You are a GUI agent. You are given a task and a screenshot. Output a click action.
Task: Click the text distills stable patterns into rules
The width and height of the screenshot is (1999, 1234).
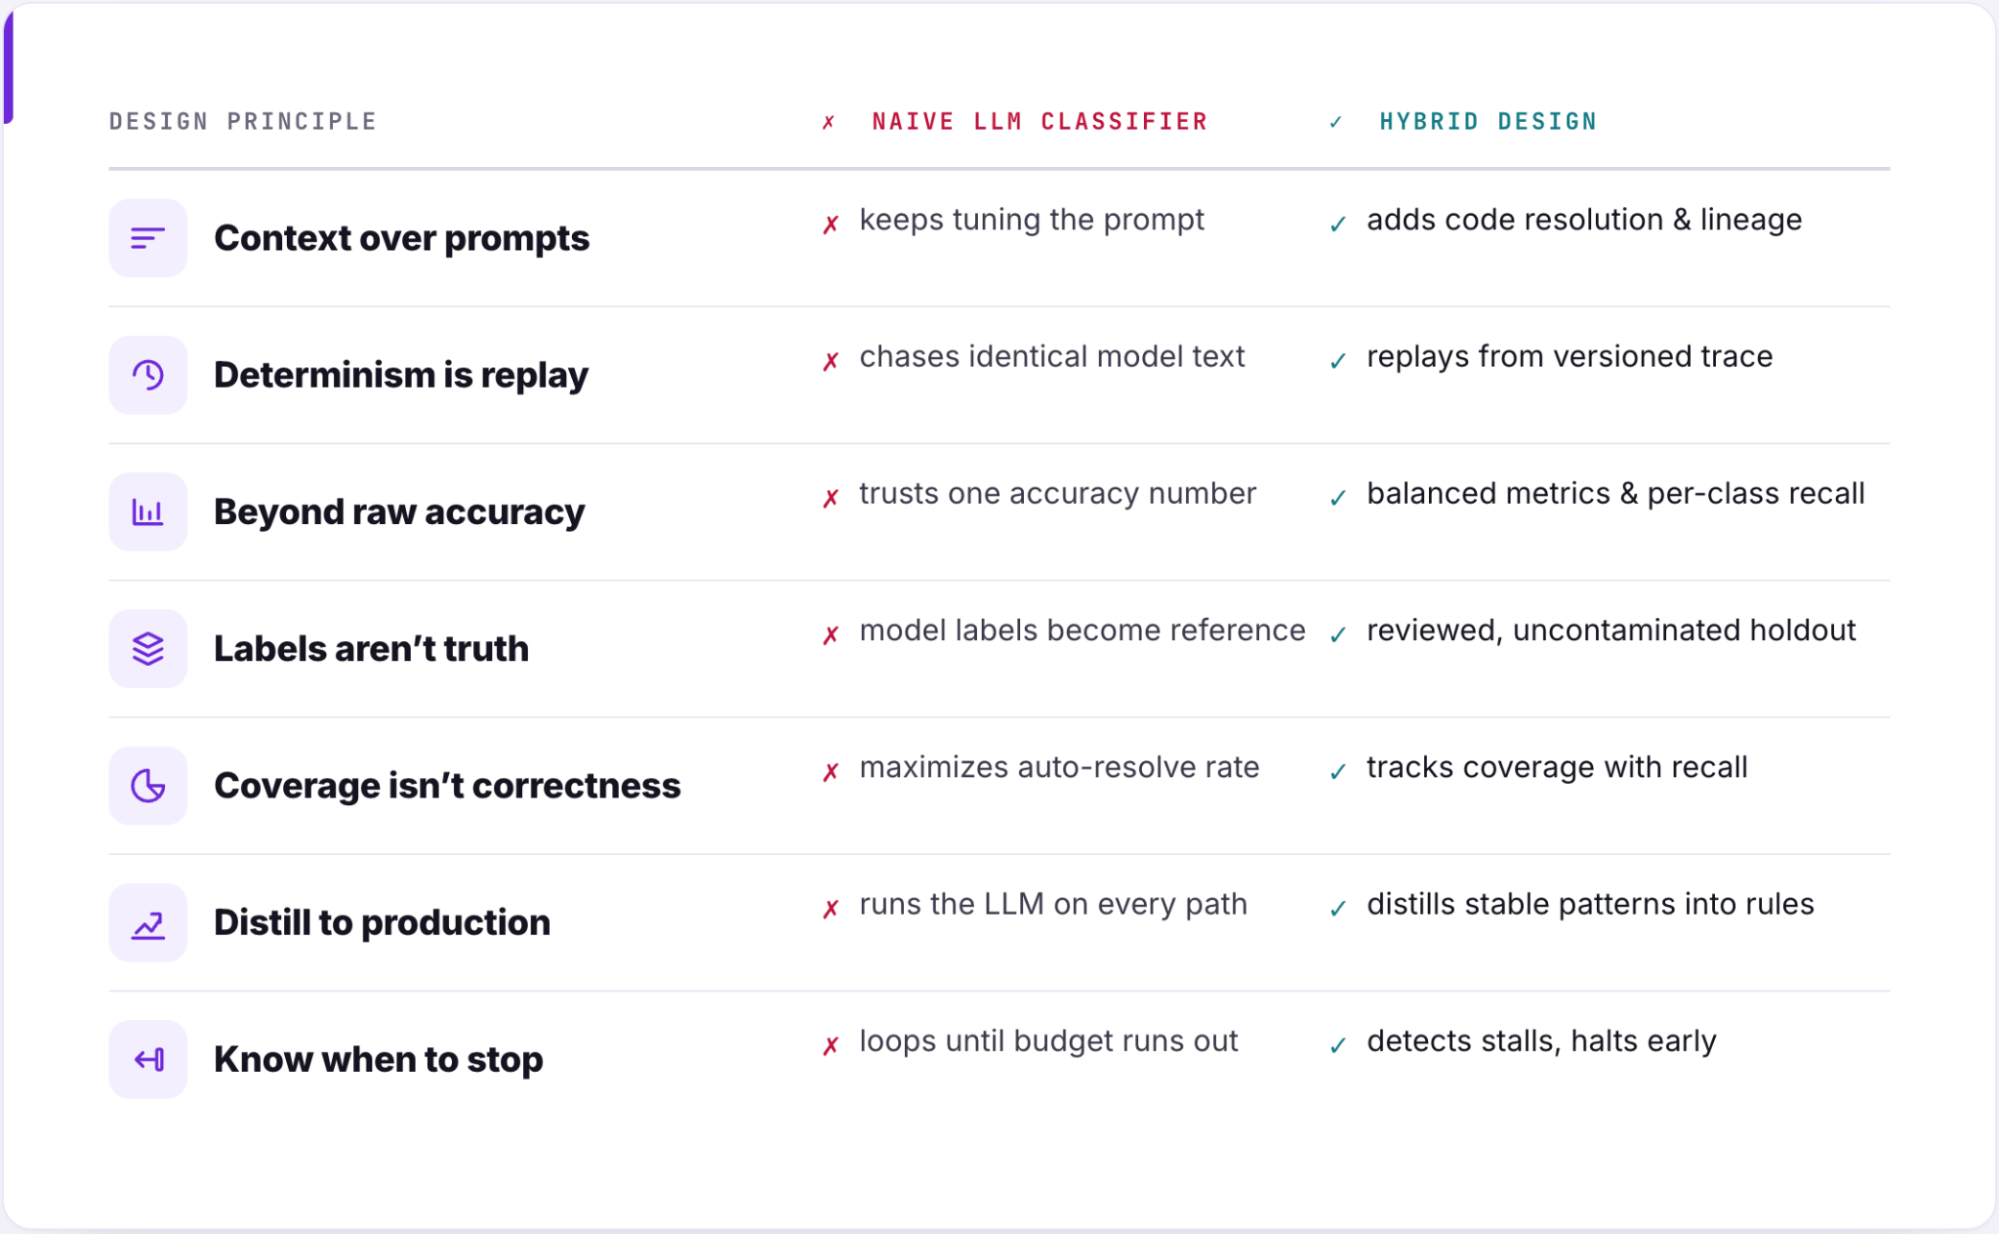click(1590, 905)
